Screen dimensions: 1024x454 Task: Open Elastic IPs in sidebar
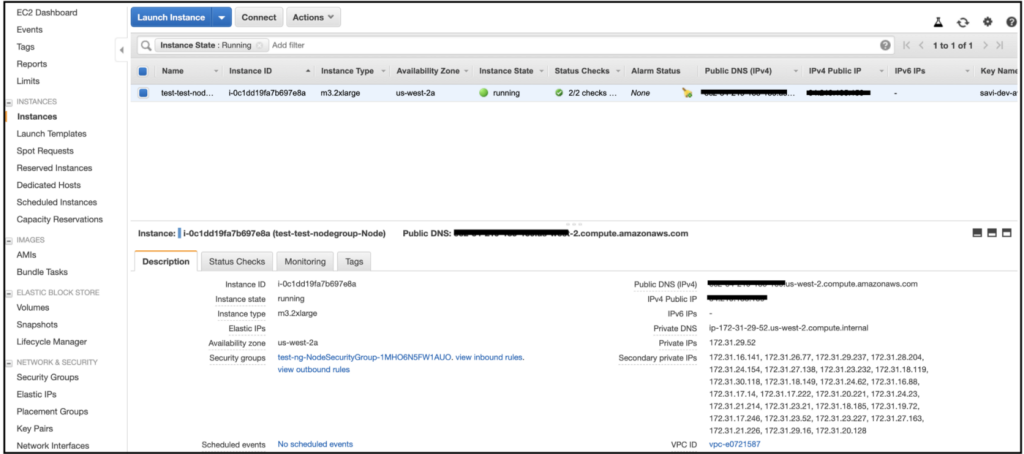pos(37,395)
